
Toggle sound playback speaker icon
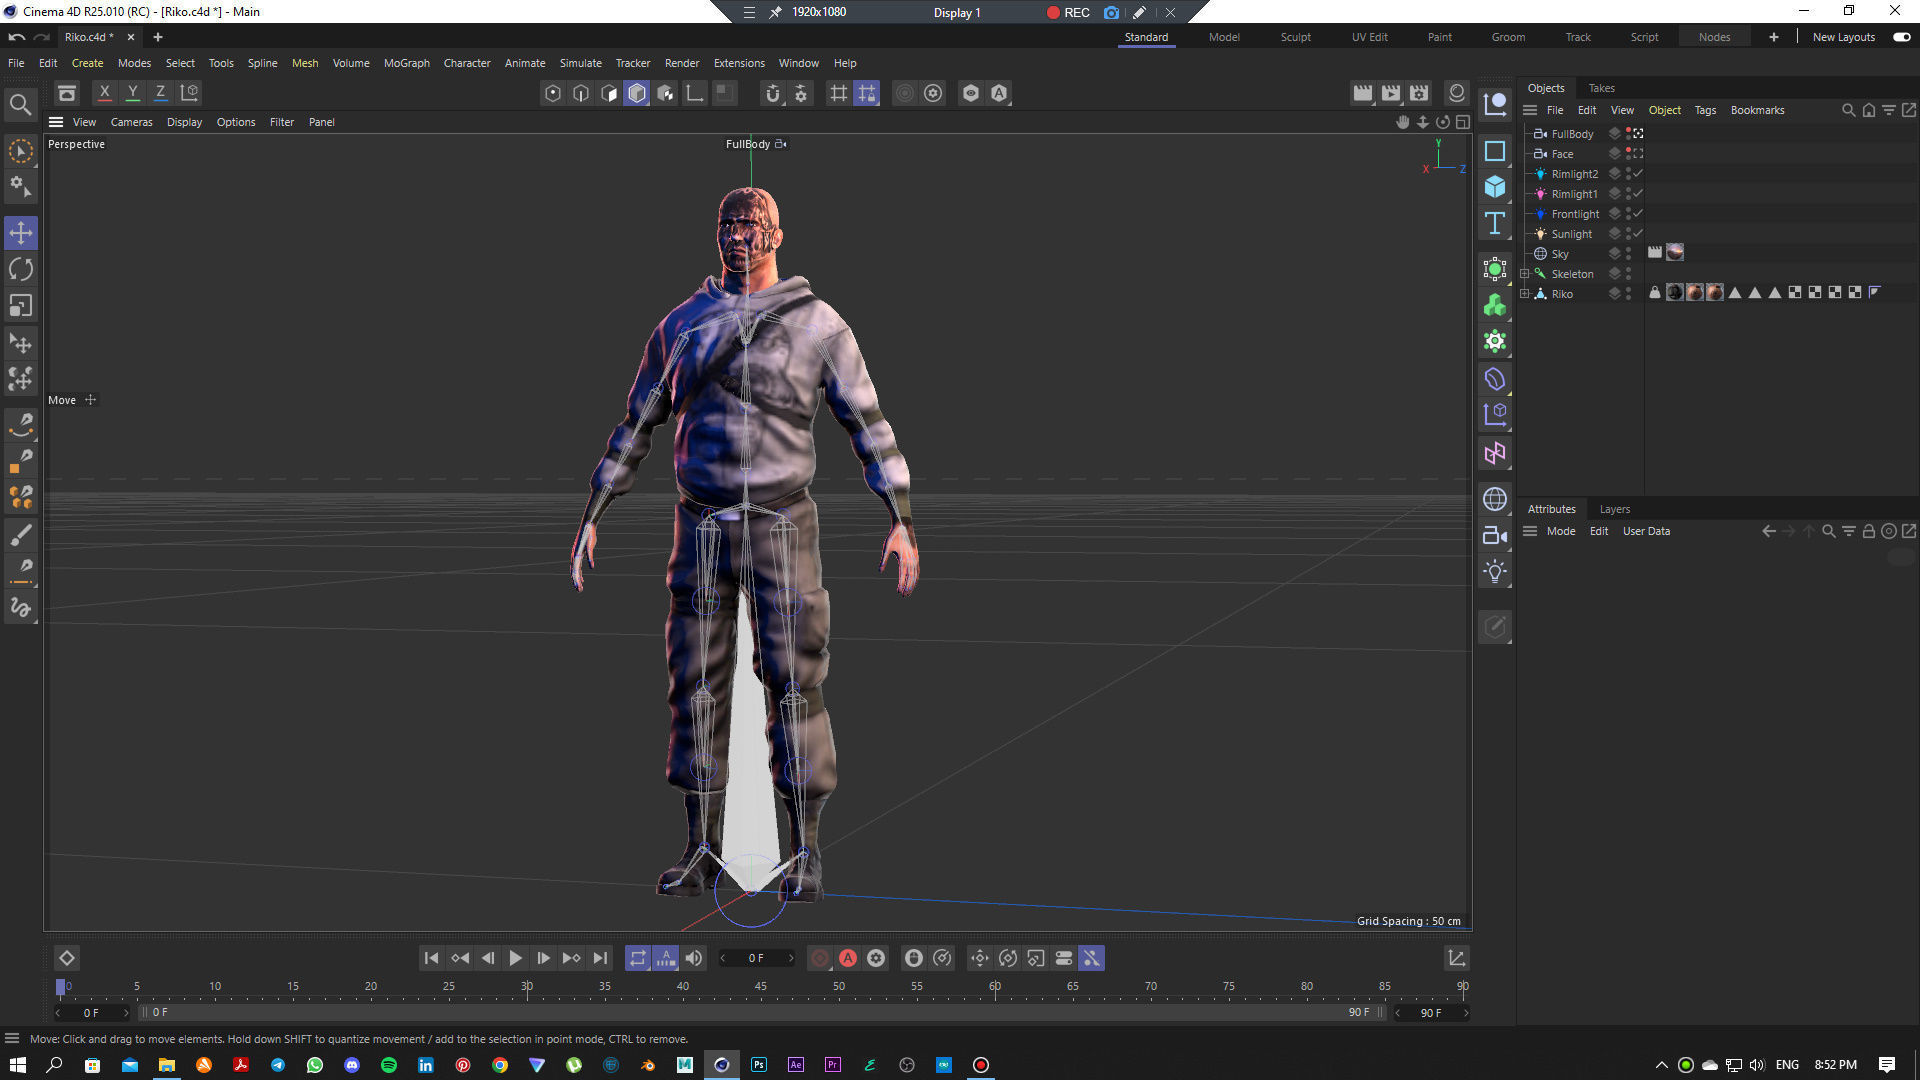pos(694,958)
